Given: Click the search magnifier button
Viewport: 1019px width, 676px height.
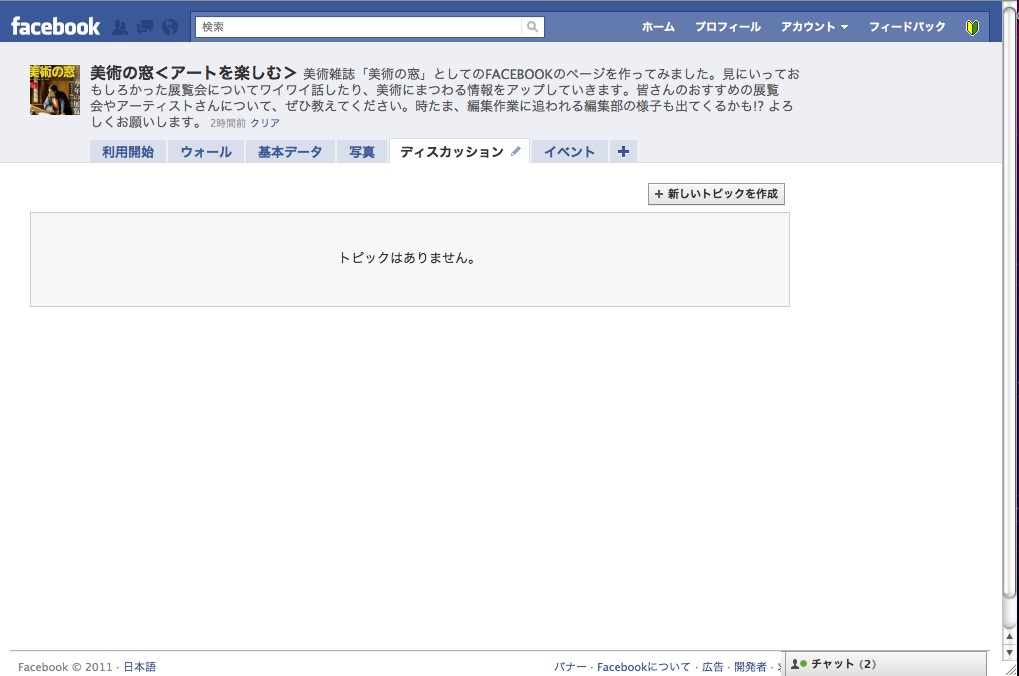Looking at the screenshot, I should (x=533, y=27).
